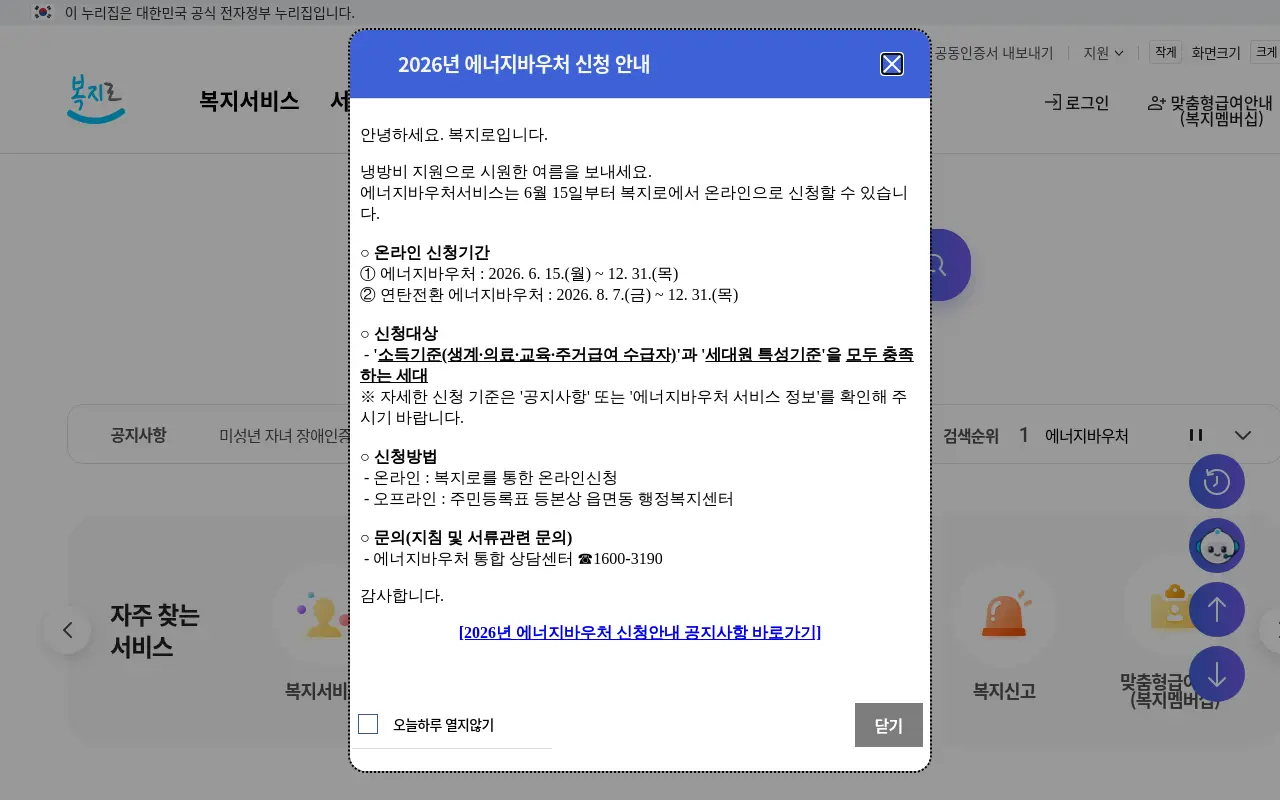Click the '크게' text size button
Screen dimensions: 1280x800
pyautogui.click(x=1266, y=52)
